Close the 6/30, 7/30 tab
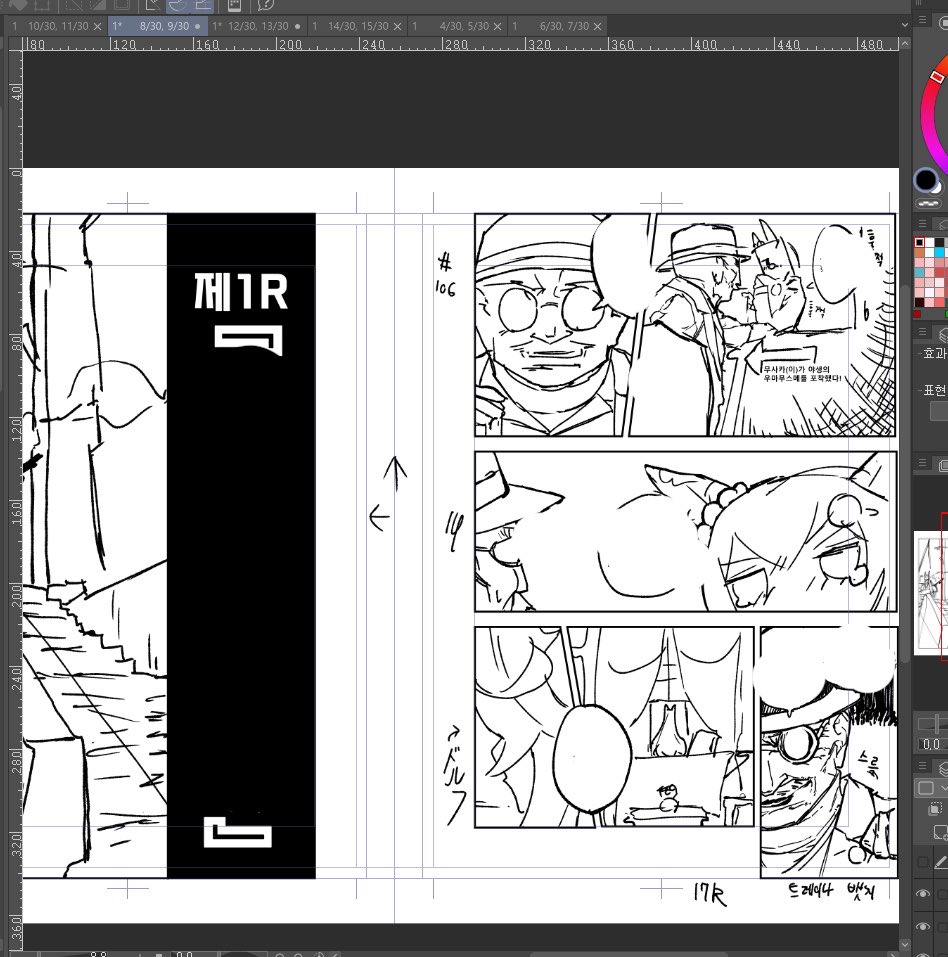948x957 pixels. [598, 26]
